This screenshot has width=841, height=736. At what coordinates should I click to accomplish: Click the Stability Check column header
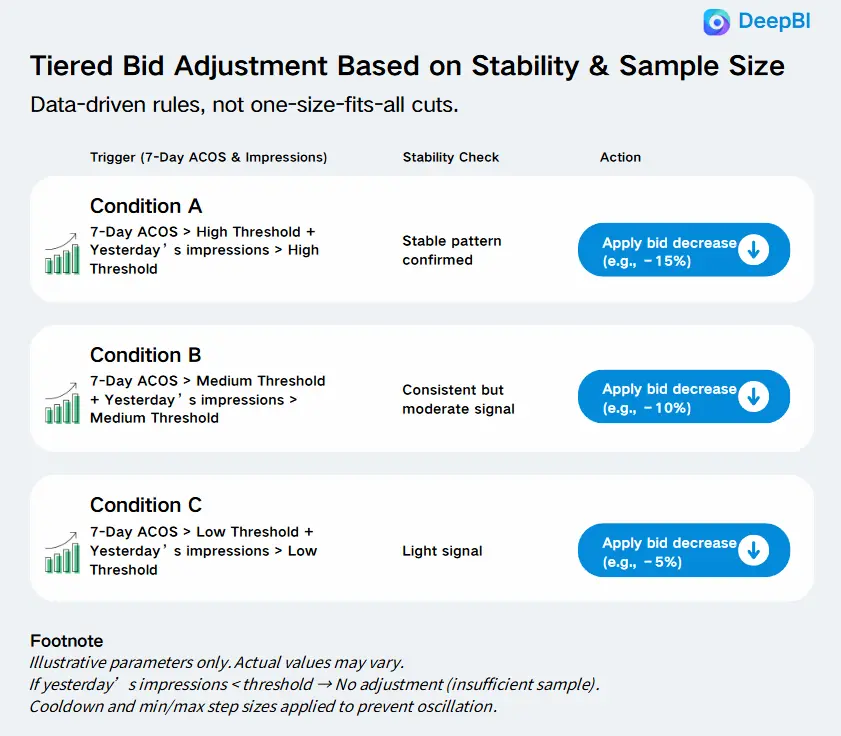451,157
